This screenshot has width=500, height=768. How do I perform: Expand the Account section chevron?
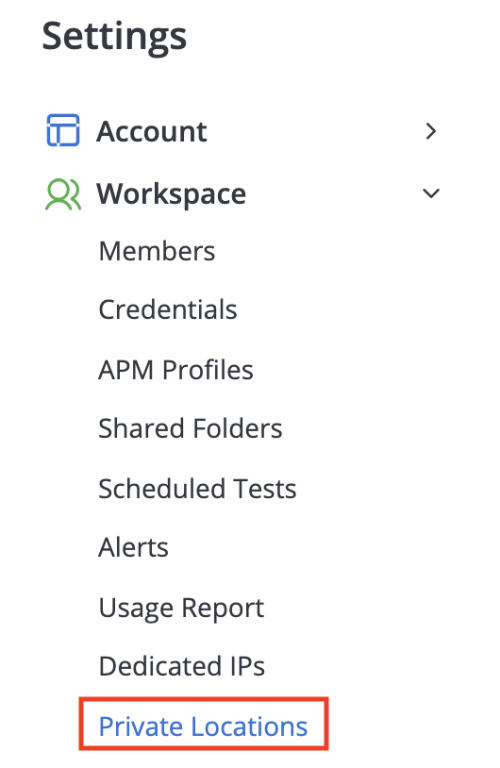(430, 131)
